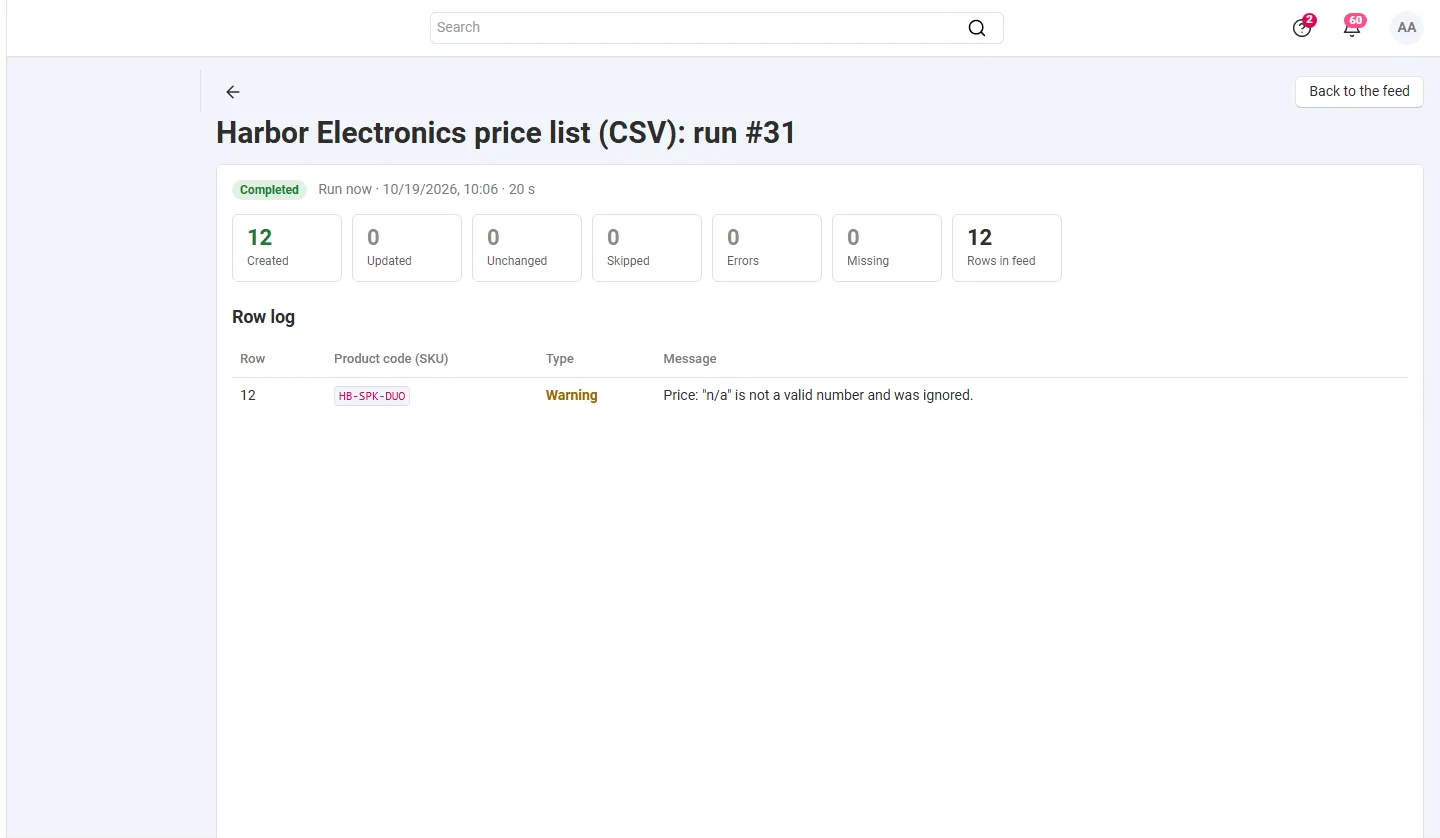
Task: Click the Row column header
Action: click(x=253, y=359)
